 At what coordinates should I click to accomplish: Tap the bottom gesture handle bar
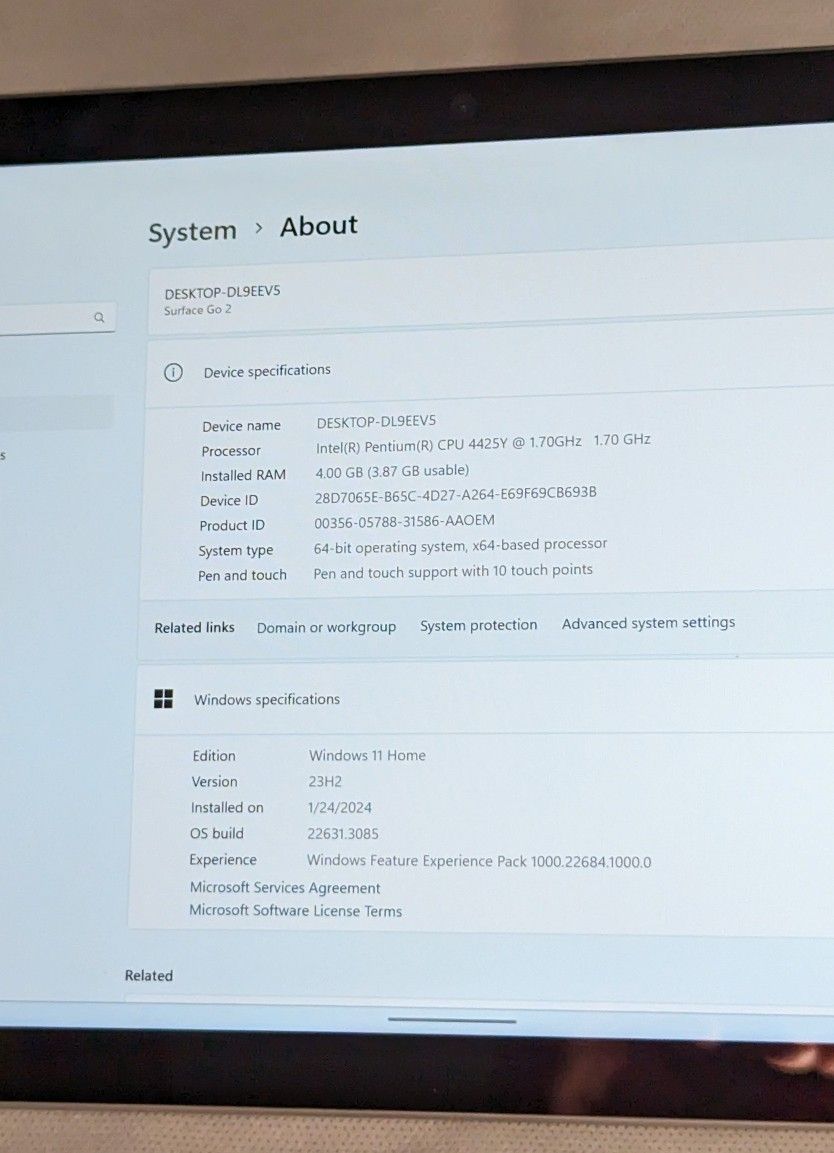[452, 1021]
